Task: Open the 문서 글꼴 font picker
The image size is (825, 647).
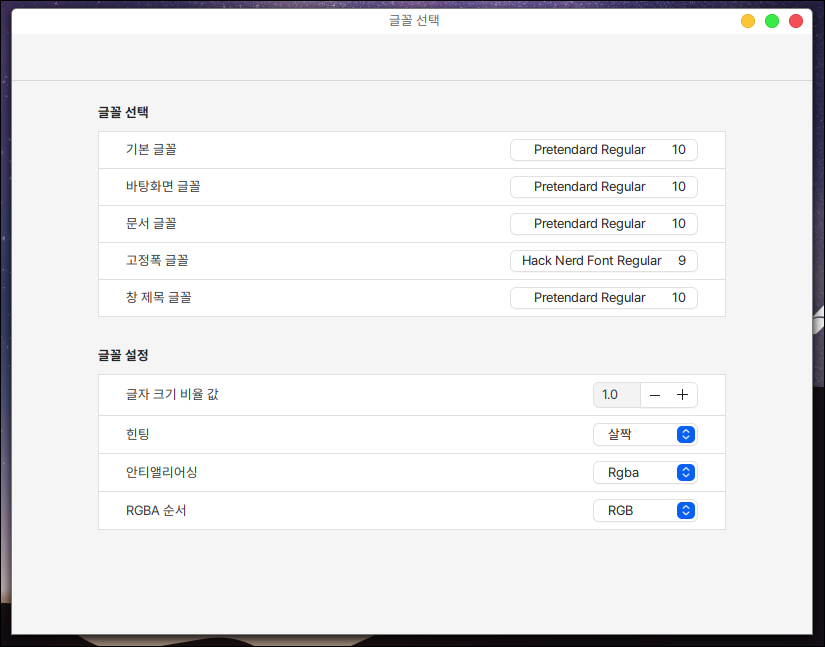Action: coord(603,224)
